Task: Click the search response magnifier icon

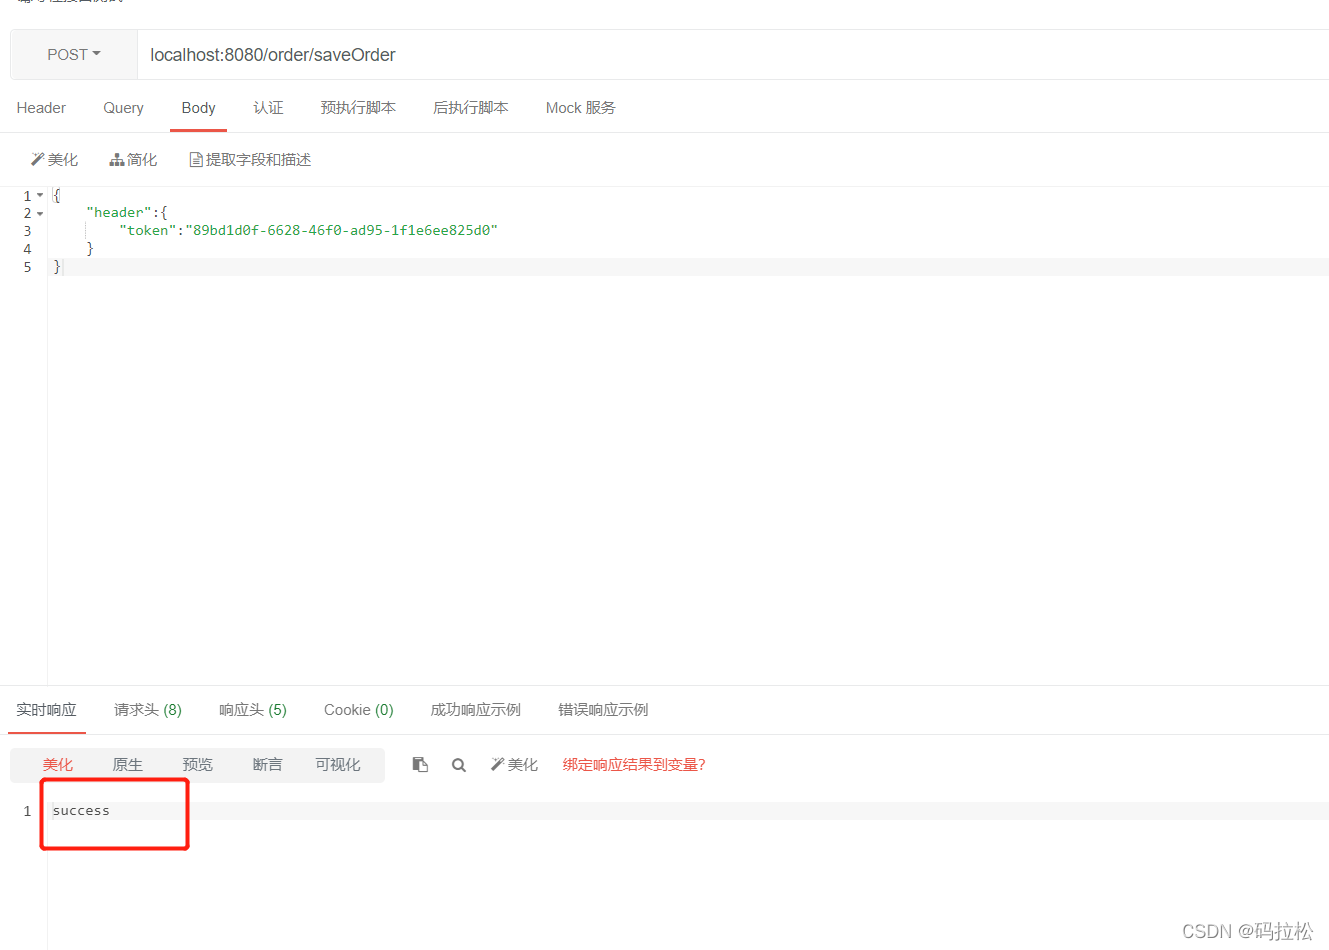Action: 459,765
